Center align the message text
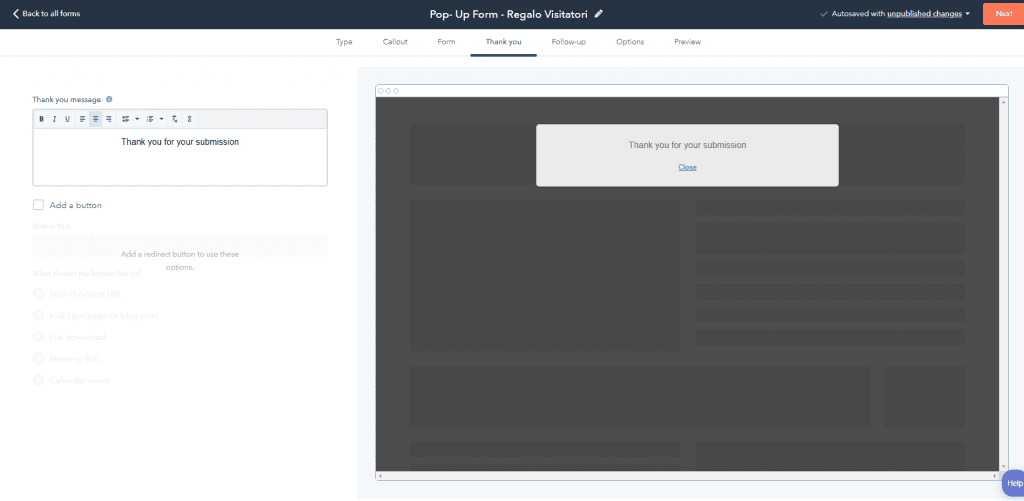The width and height of the screenshot is (1024, 501). [95, 119]
